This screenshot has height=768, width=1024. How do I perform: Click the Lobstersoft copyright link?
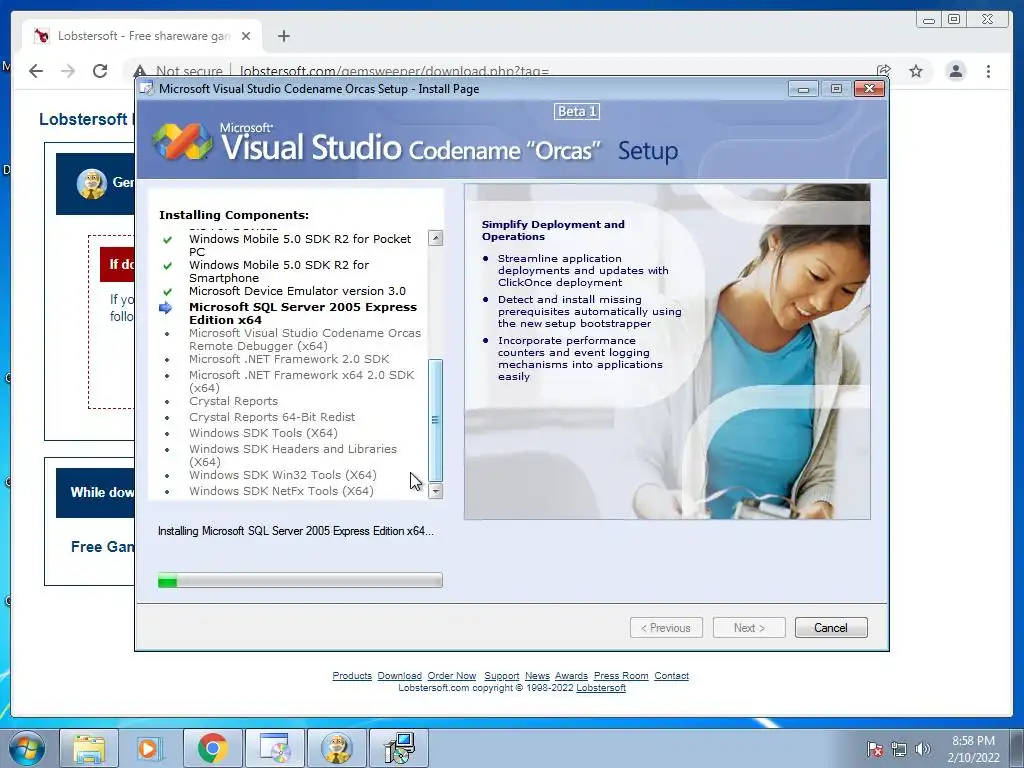click(x=601, y=688)
